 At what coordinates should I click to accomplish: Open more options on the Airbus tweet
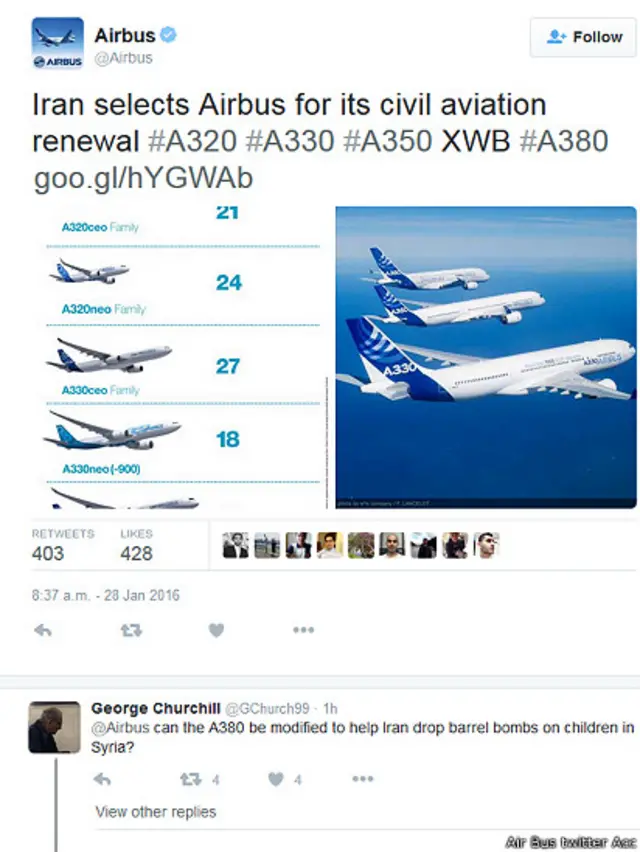303,630
